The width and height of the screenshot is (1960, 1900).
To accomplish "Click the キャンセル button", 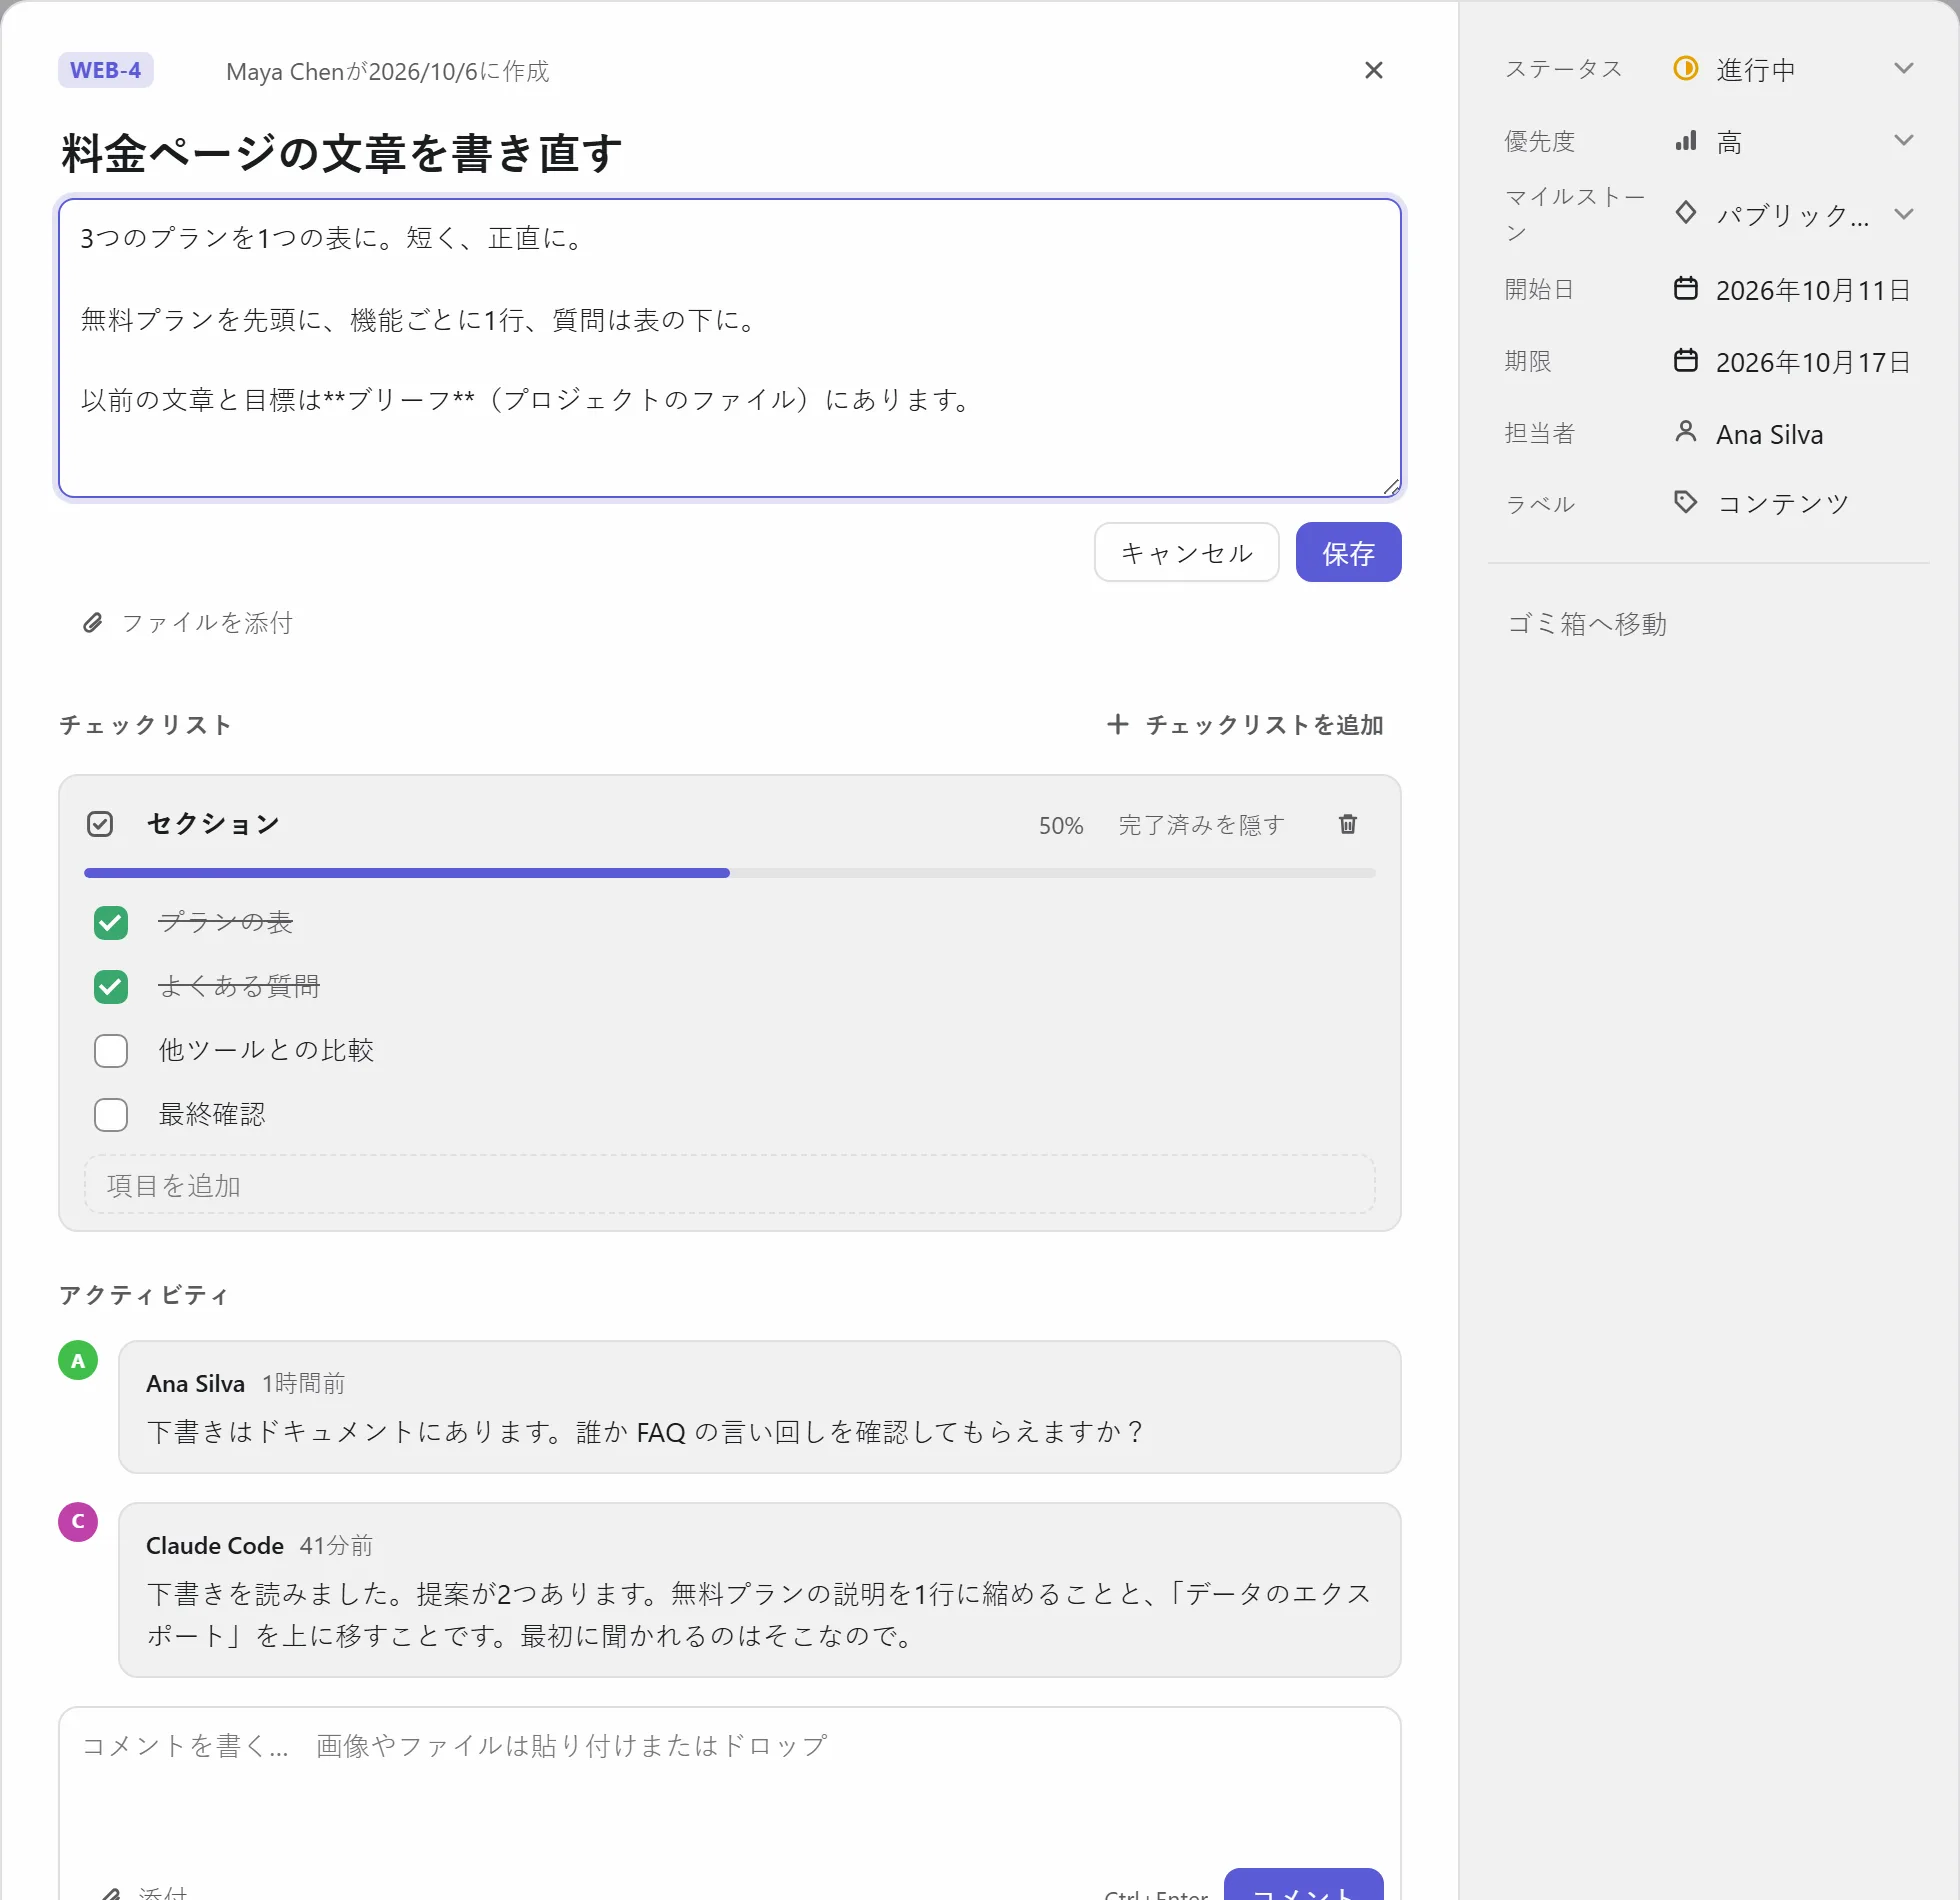I will click(1186, 552).
